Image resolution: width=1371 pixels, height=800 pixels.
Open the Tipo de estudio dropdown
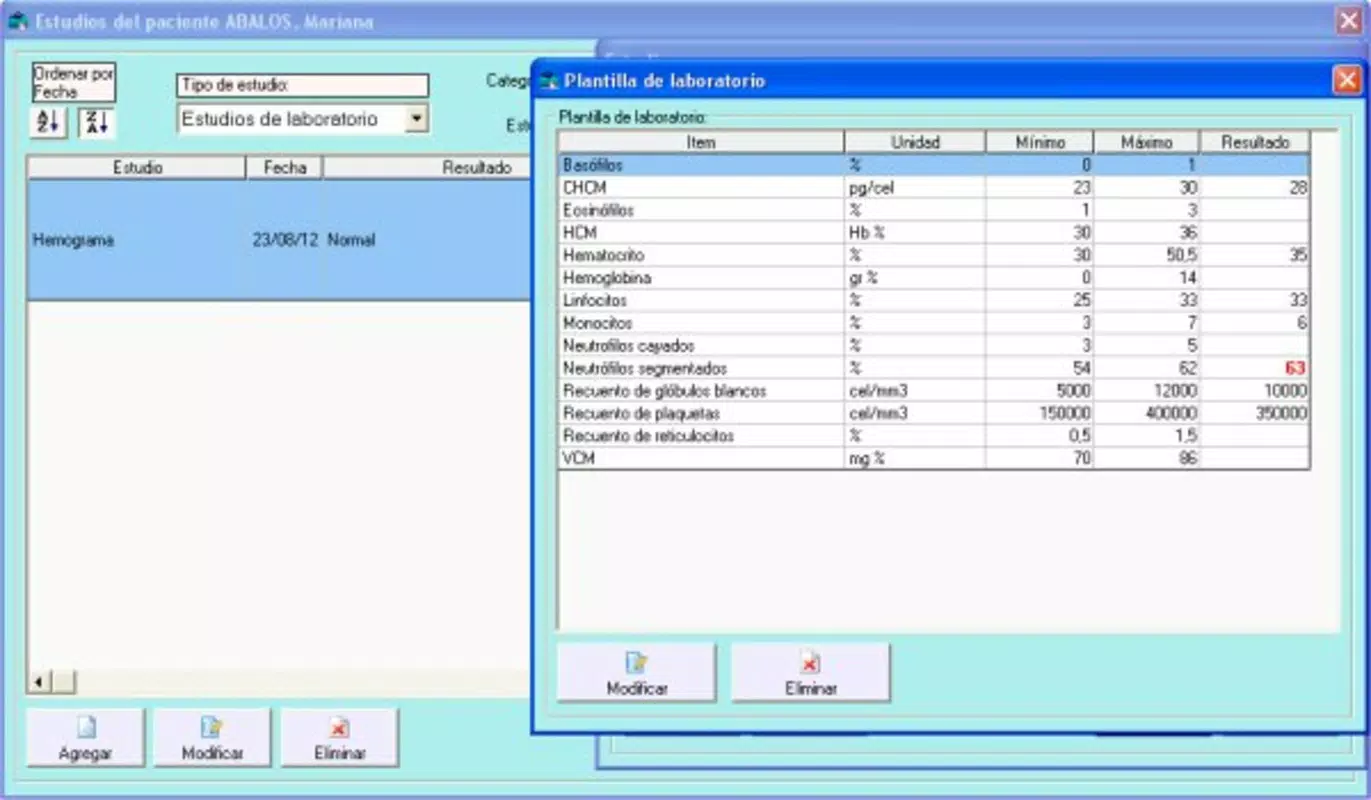[x=417, y=119]
